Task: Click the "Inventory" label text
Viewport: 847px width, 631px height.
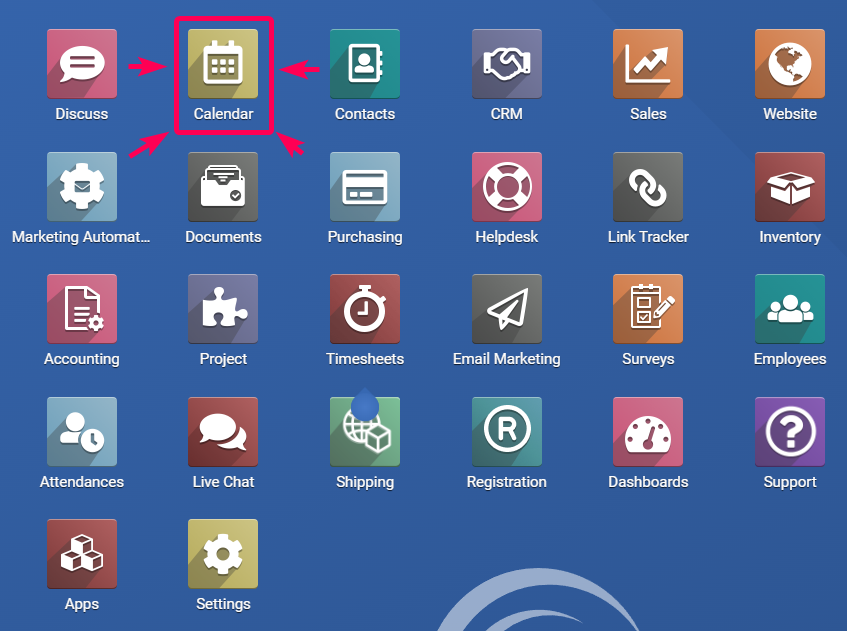Action: [x=790, y=237]
